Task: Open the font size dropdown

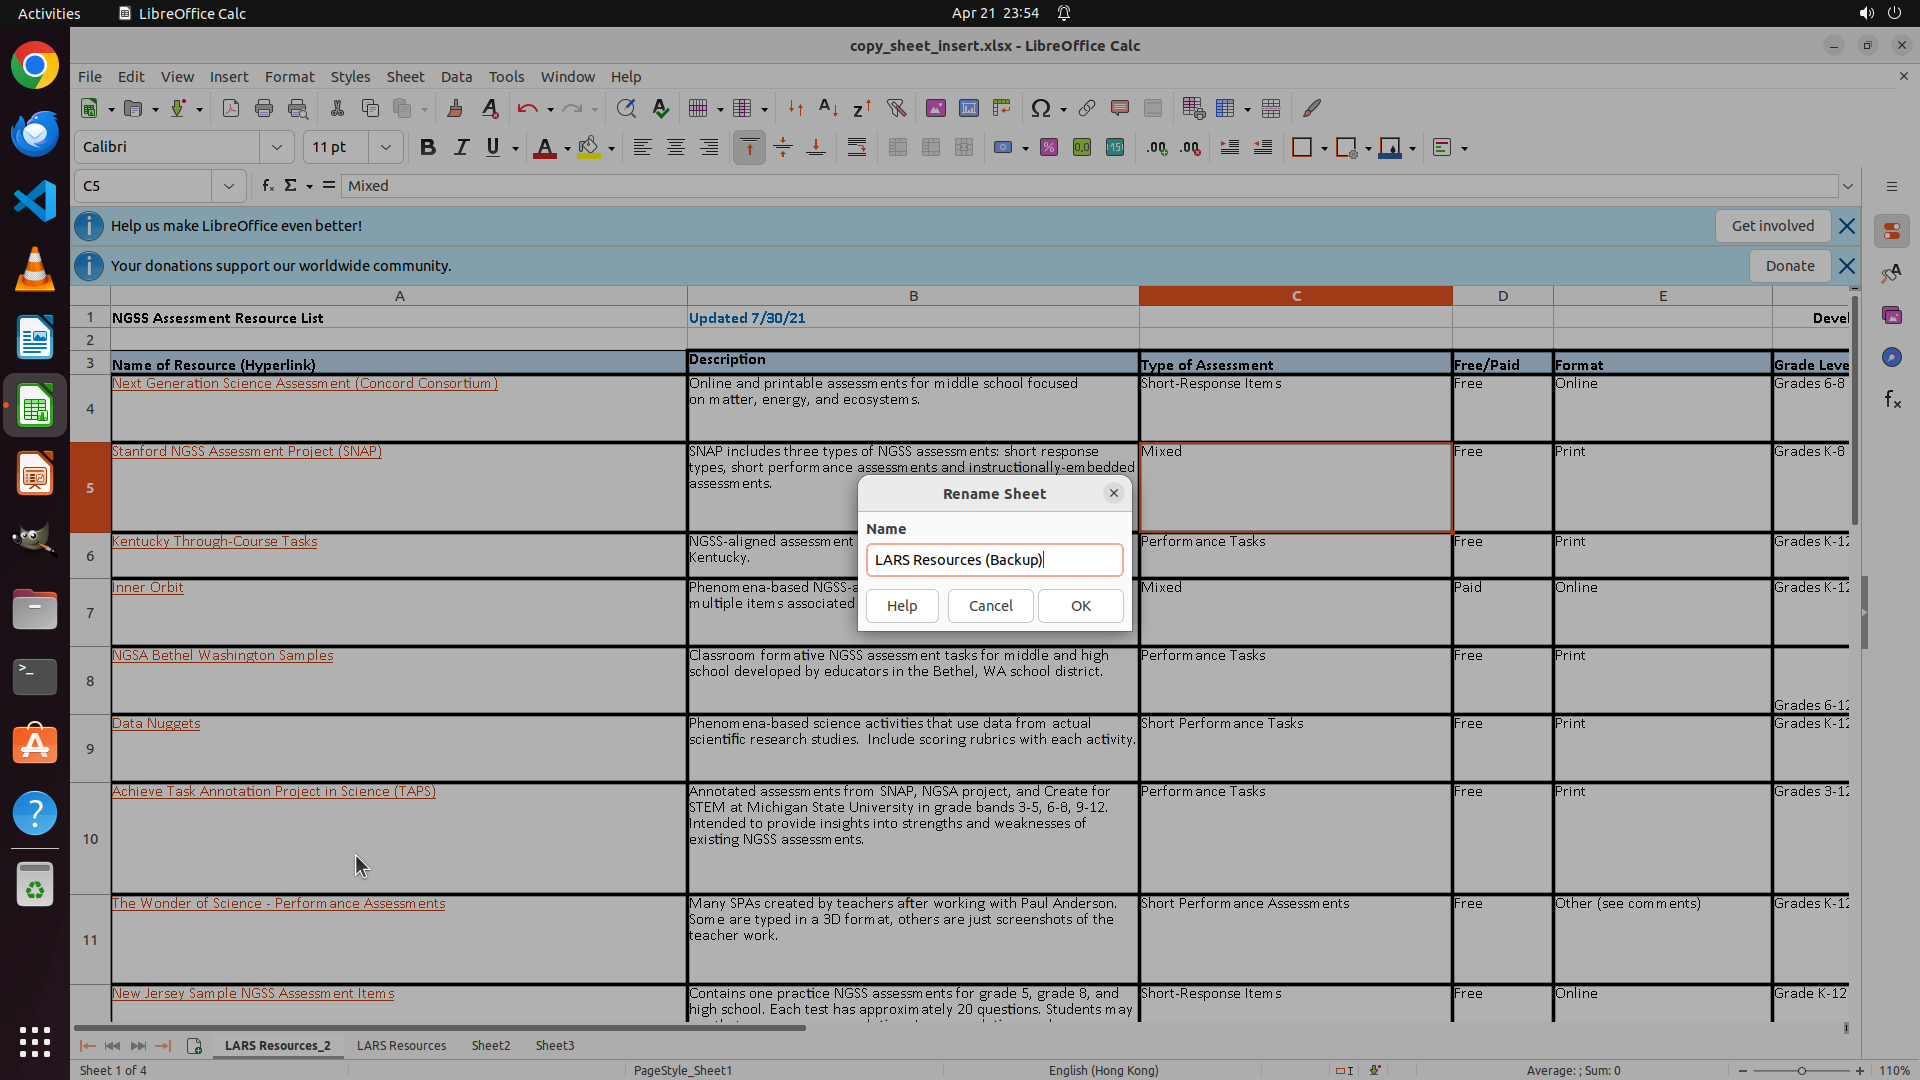Action: [386, 147]
